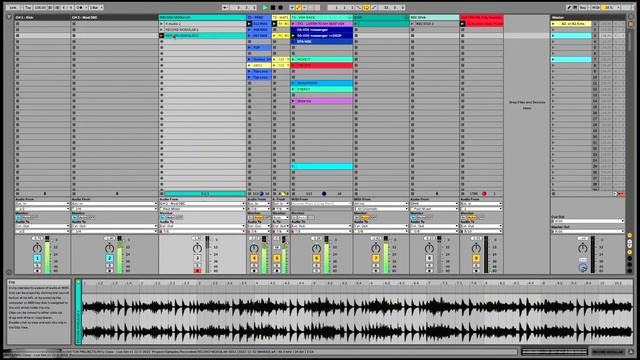Viewport: 640px width, 360px height.
Task: Open Audio From dropdown on CH 2 track
Action: click(114, 204)
